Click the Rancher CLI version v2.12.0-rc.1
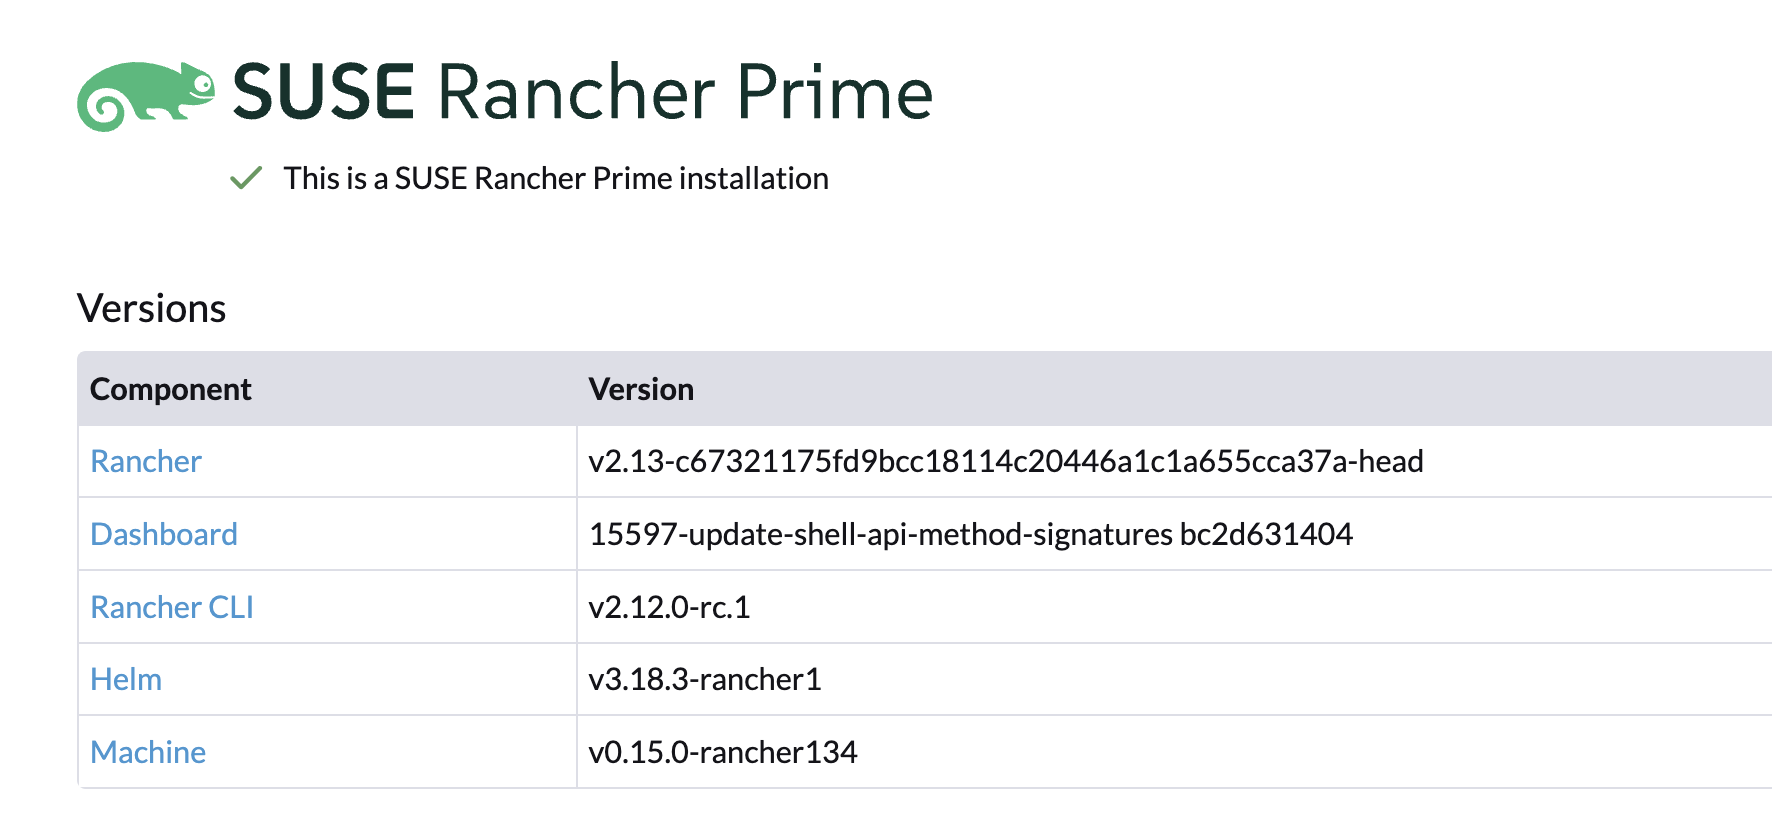1772x828 pixels. coord(671,607)
